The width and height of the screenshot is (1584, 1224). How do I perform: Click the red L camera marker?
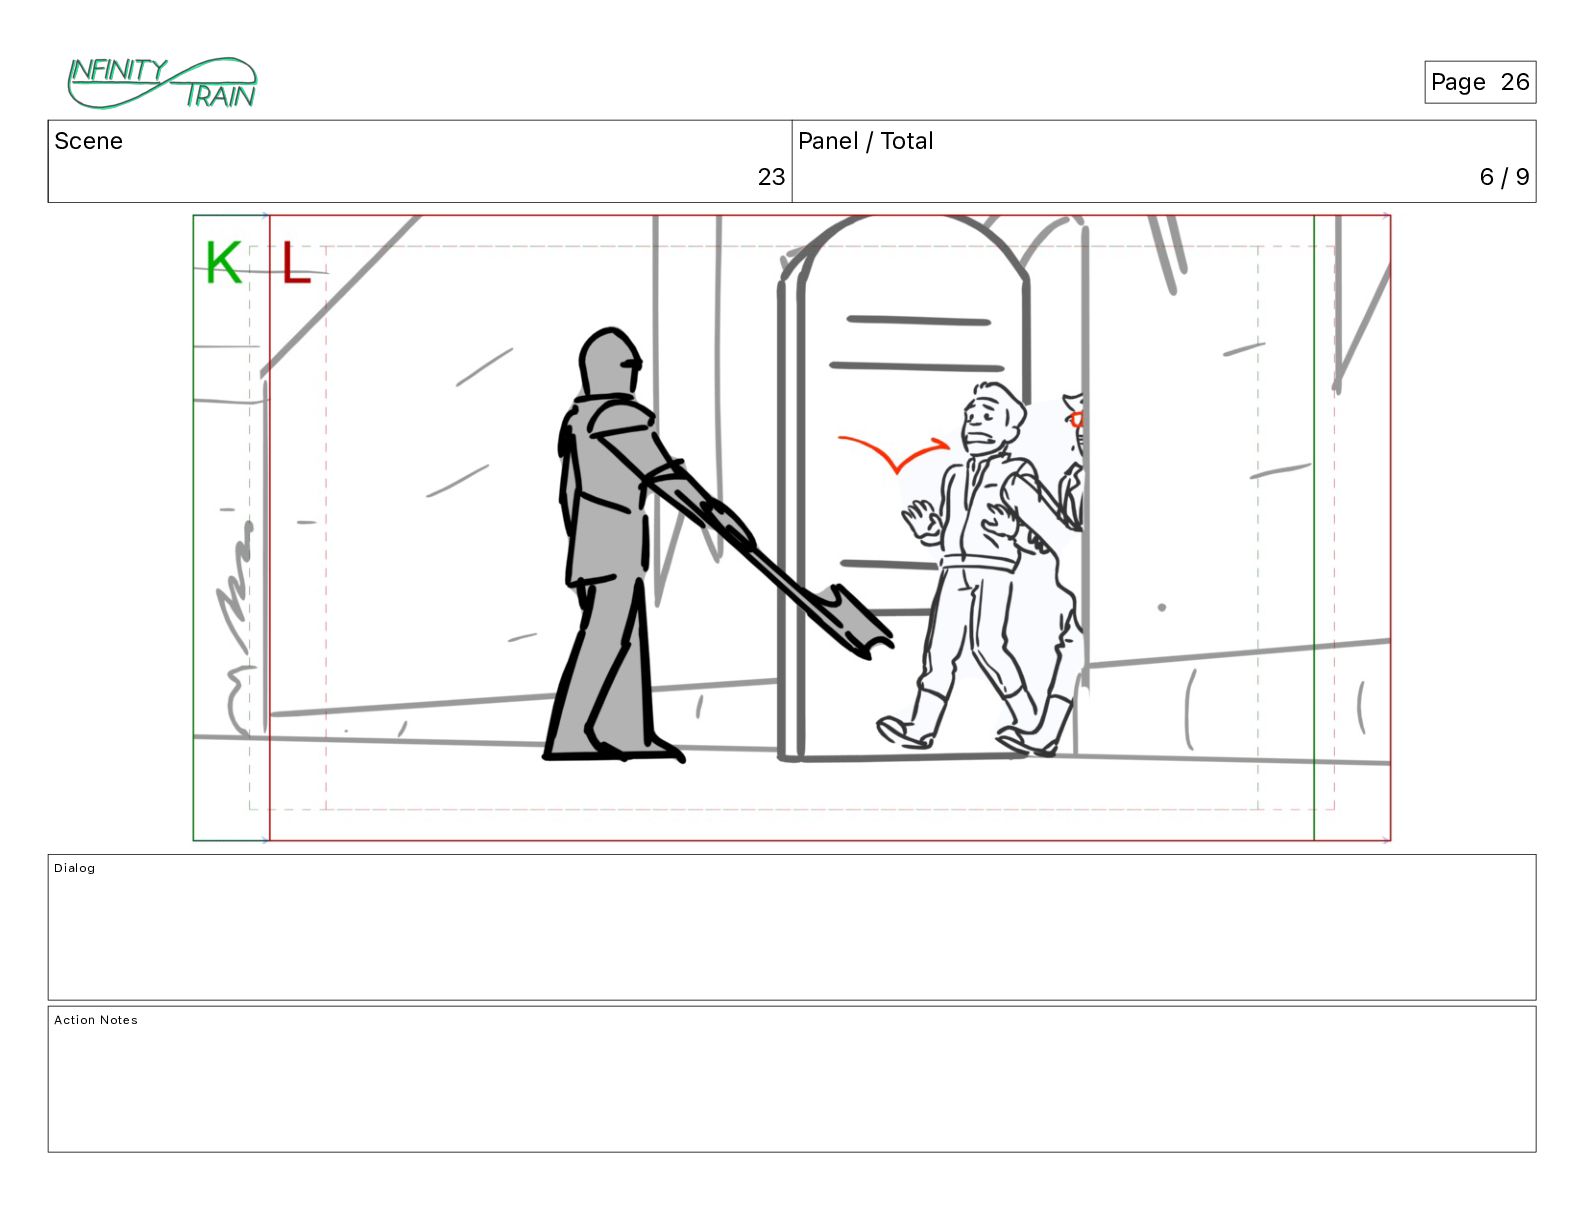296,263
